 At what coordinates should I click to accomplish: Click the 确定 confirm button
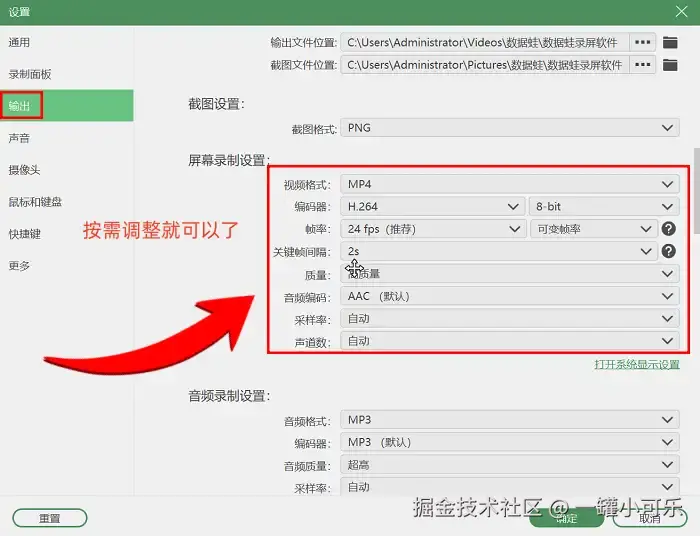(x=567, y=518)
